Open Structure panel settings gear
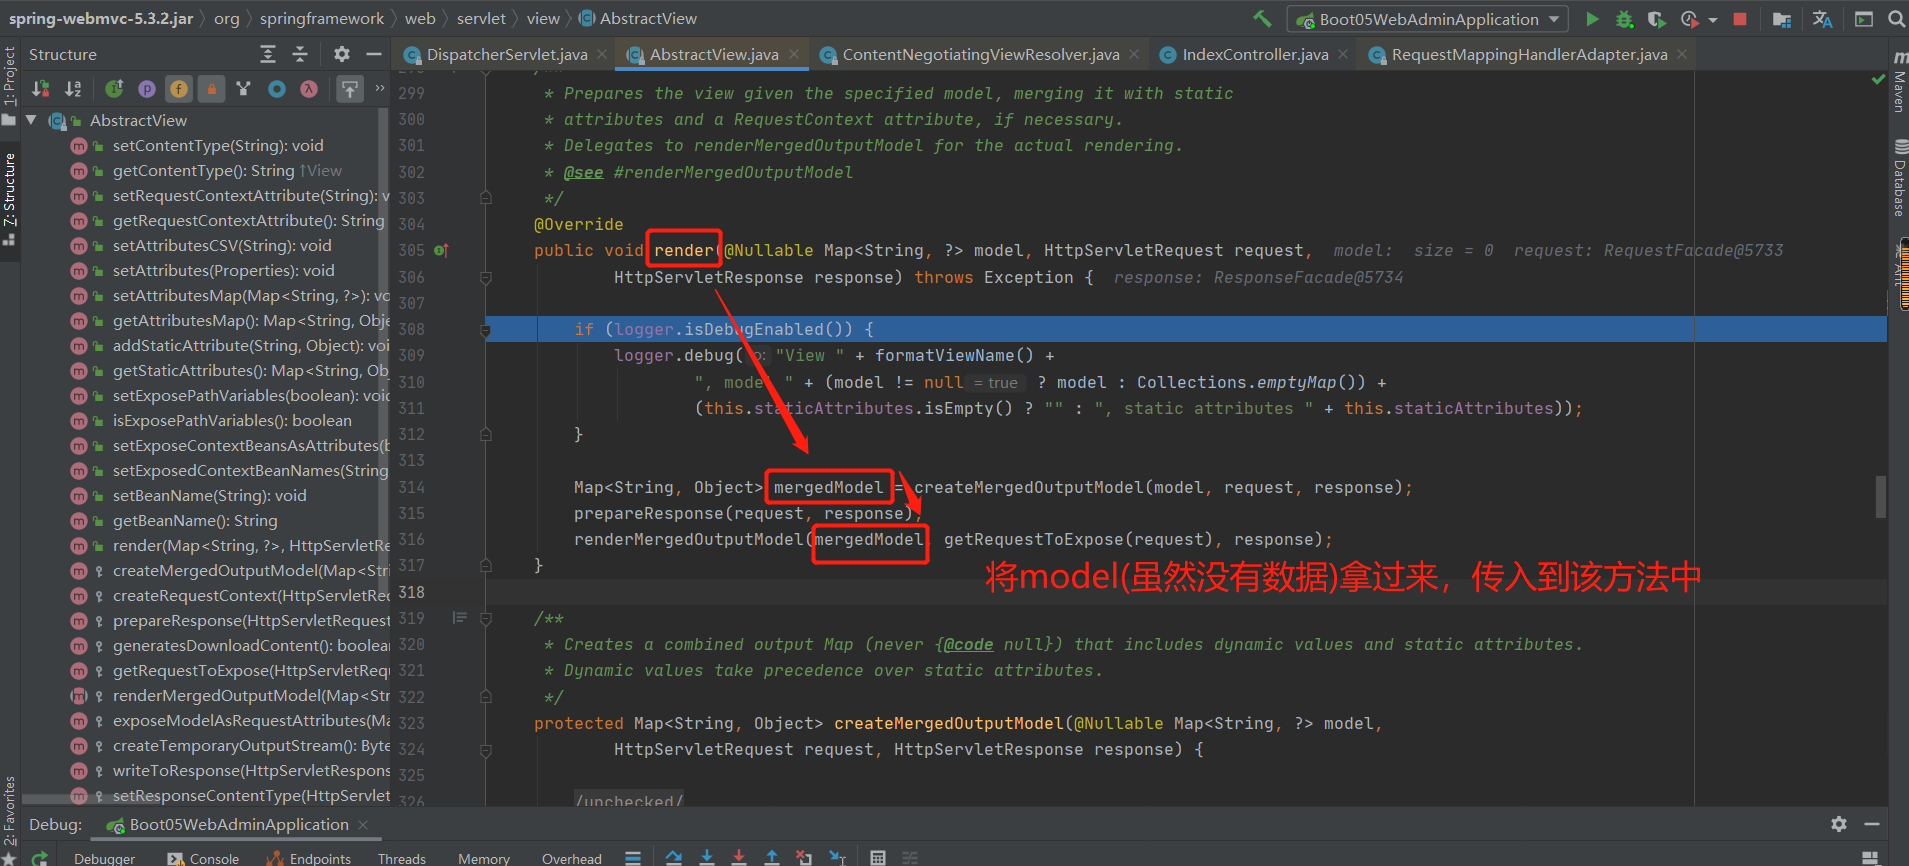 pyautogui.click(x=342, y=54)
